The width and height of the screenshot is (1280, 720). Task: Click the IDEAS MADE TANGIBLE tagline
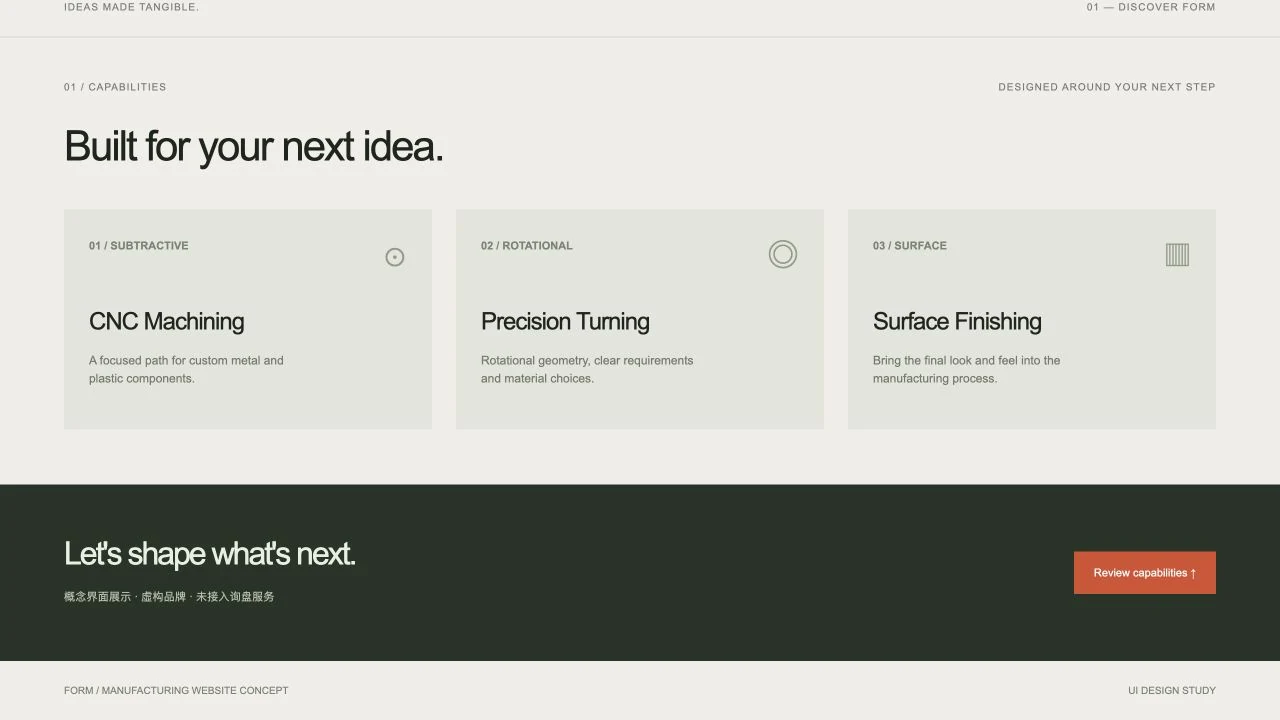(x=132, y=7)
